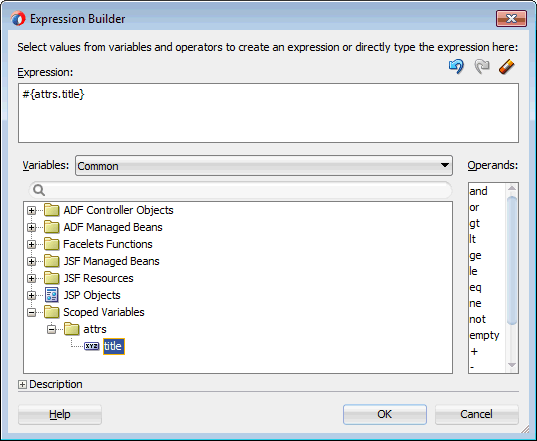Select the attrs tree label

click(95, 329)
